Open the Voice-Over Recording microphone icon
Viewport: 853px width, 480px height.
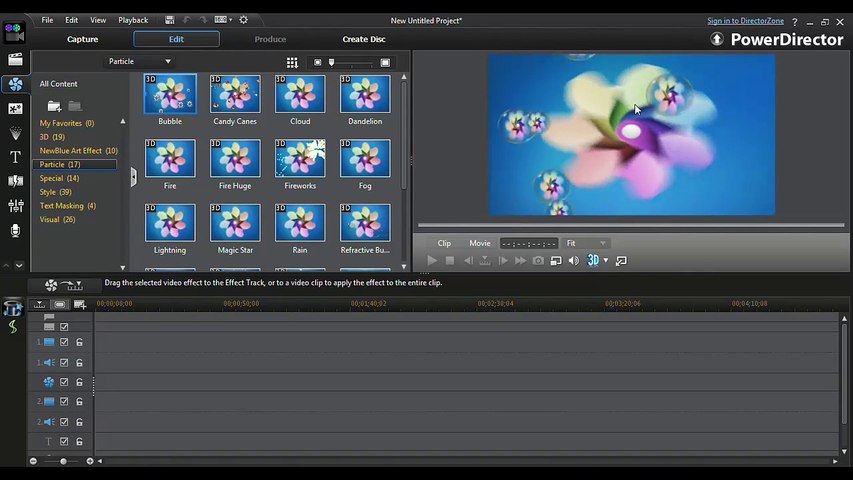(x=15, y=231)
